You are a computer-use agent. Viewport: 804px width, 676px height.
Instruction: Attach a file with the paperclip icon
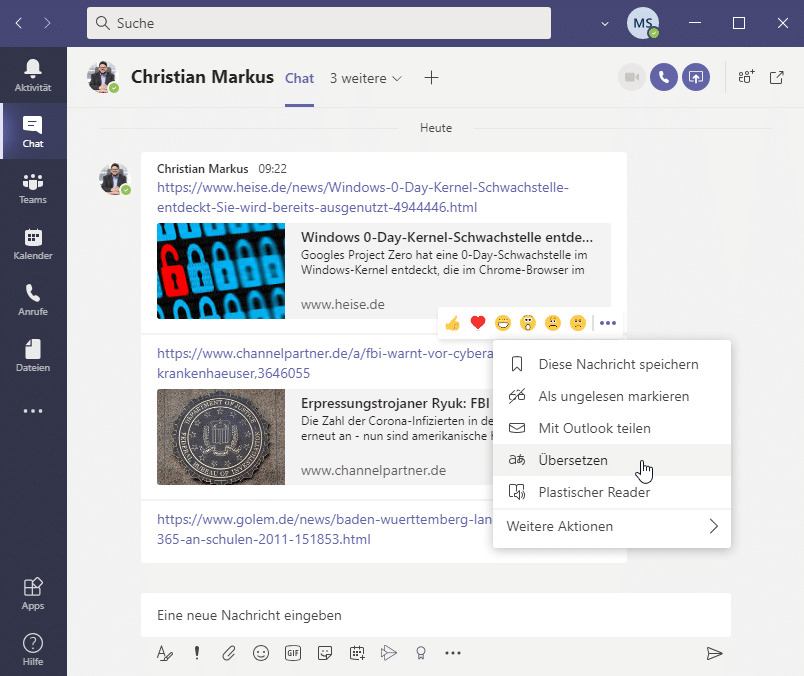228,653
